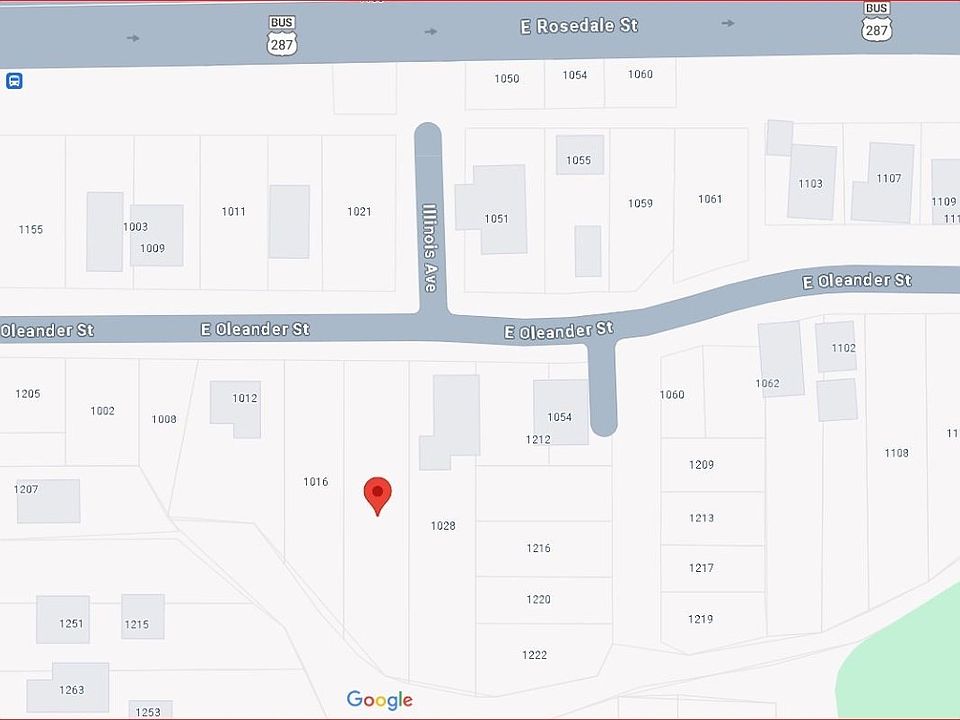Select address label 1061

710,199
